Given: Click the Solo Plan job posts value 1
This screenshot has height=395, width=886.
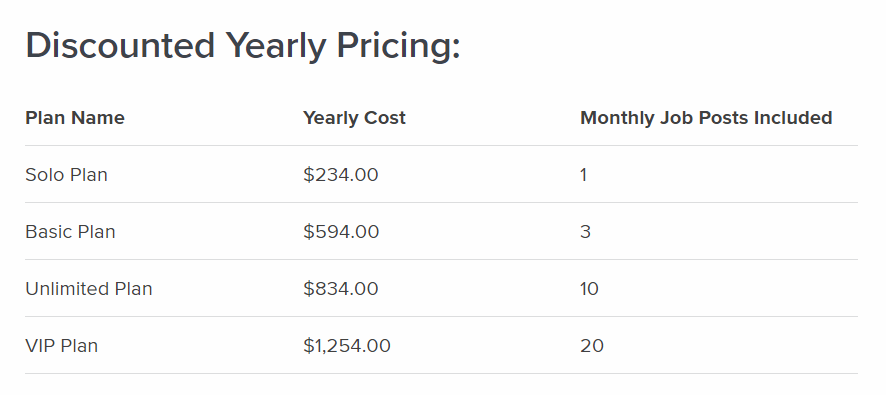Looking at the screenshot, I should pos(584,175).
